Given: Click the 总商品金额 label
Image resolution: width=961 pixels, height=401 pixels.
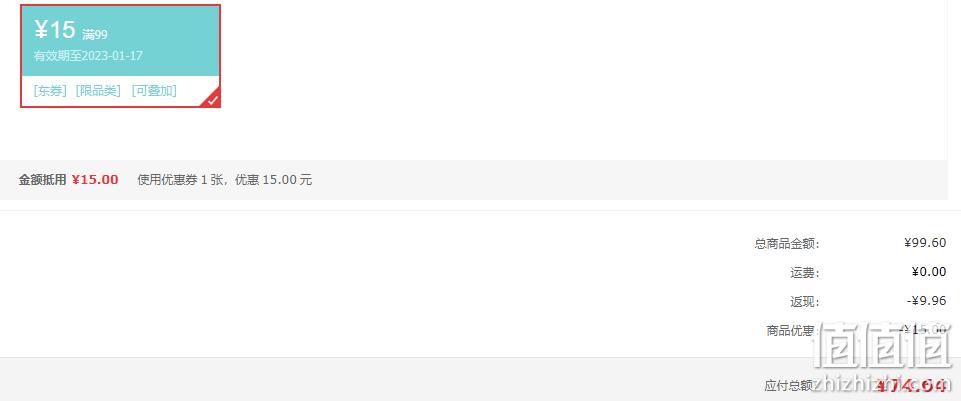Looking at the screenshot, I should coord(787,243).
